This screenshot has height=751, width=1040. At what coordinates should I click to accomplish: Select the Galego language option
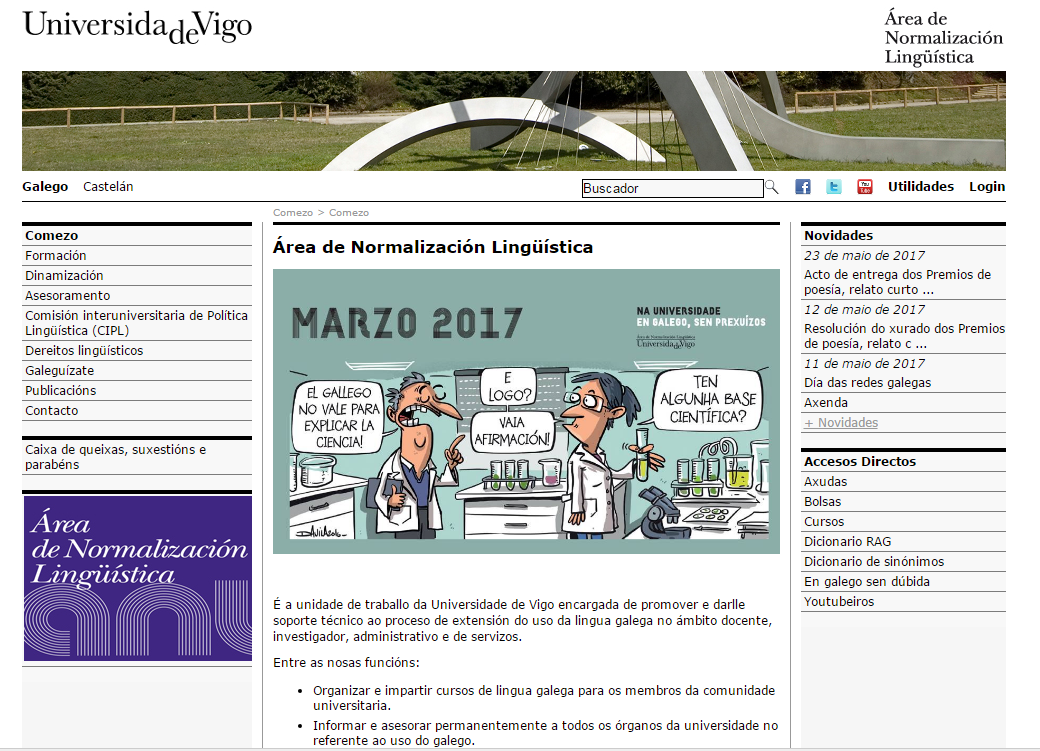[x=45, y=187]
